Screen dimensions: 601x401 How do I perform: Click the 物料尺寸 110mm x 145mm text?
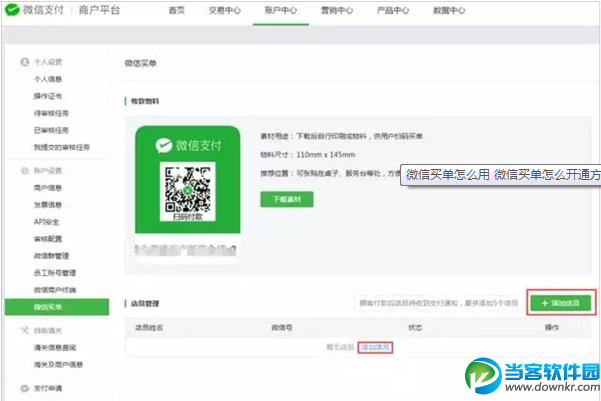pyautogui.click(x=308, y=155)
